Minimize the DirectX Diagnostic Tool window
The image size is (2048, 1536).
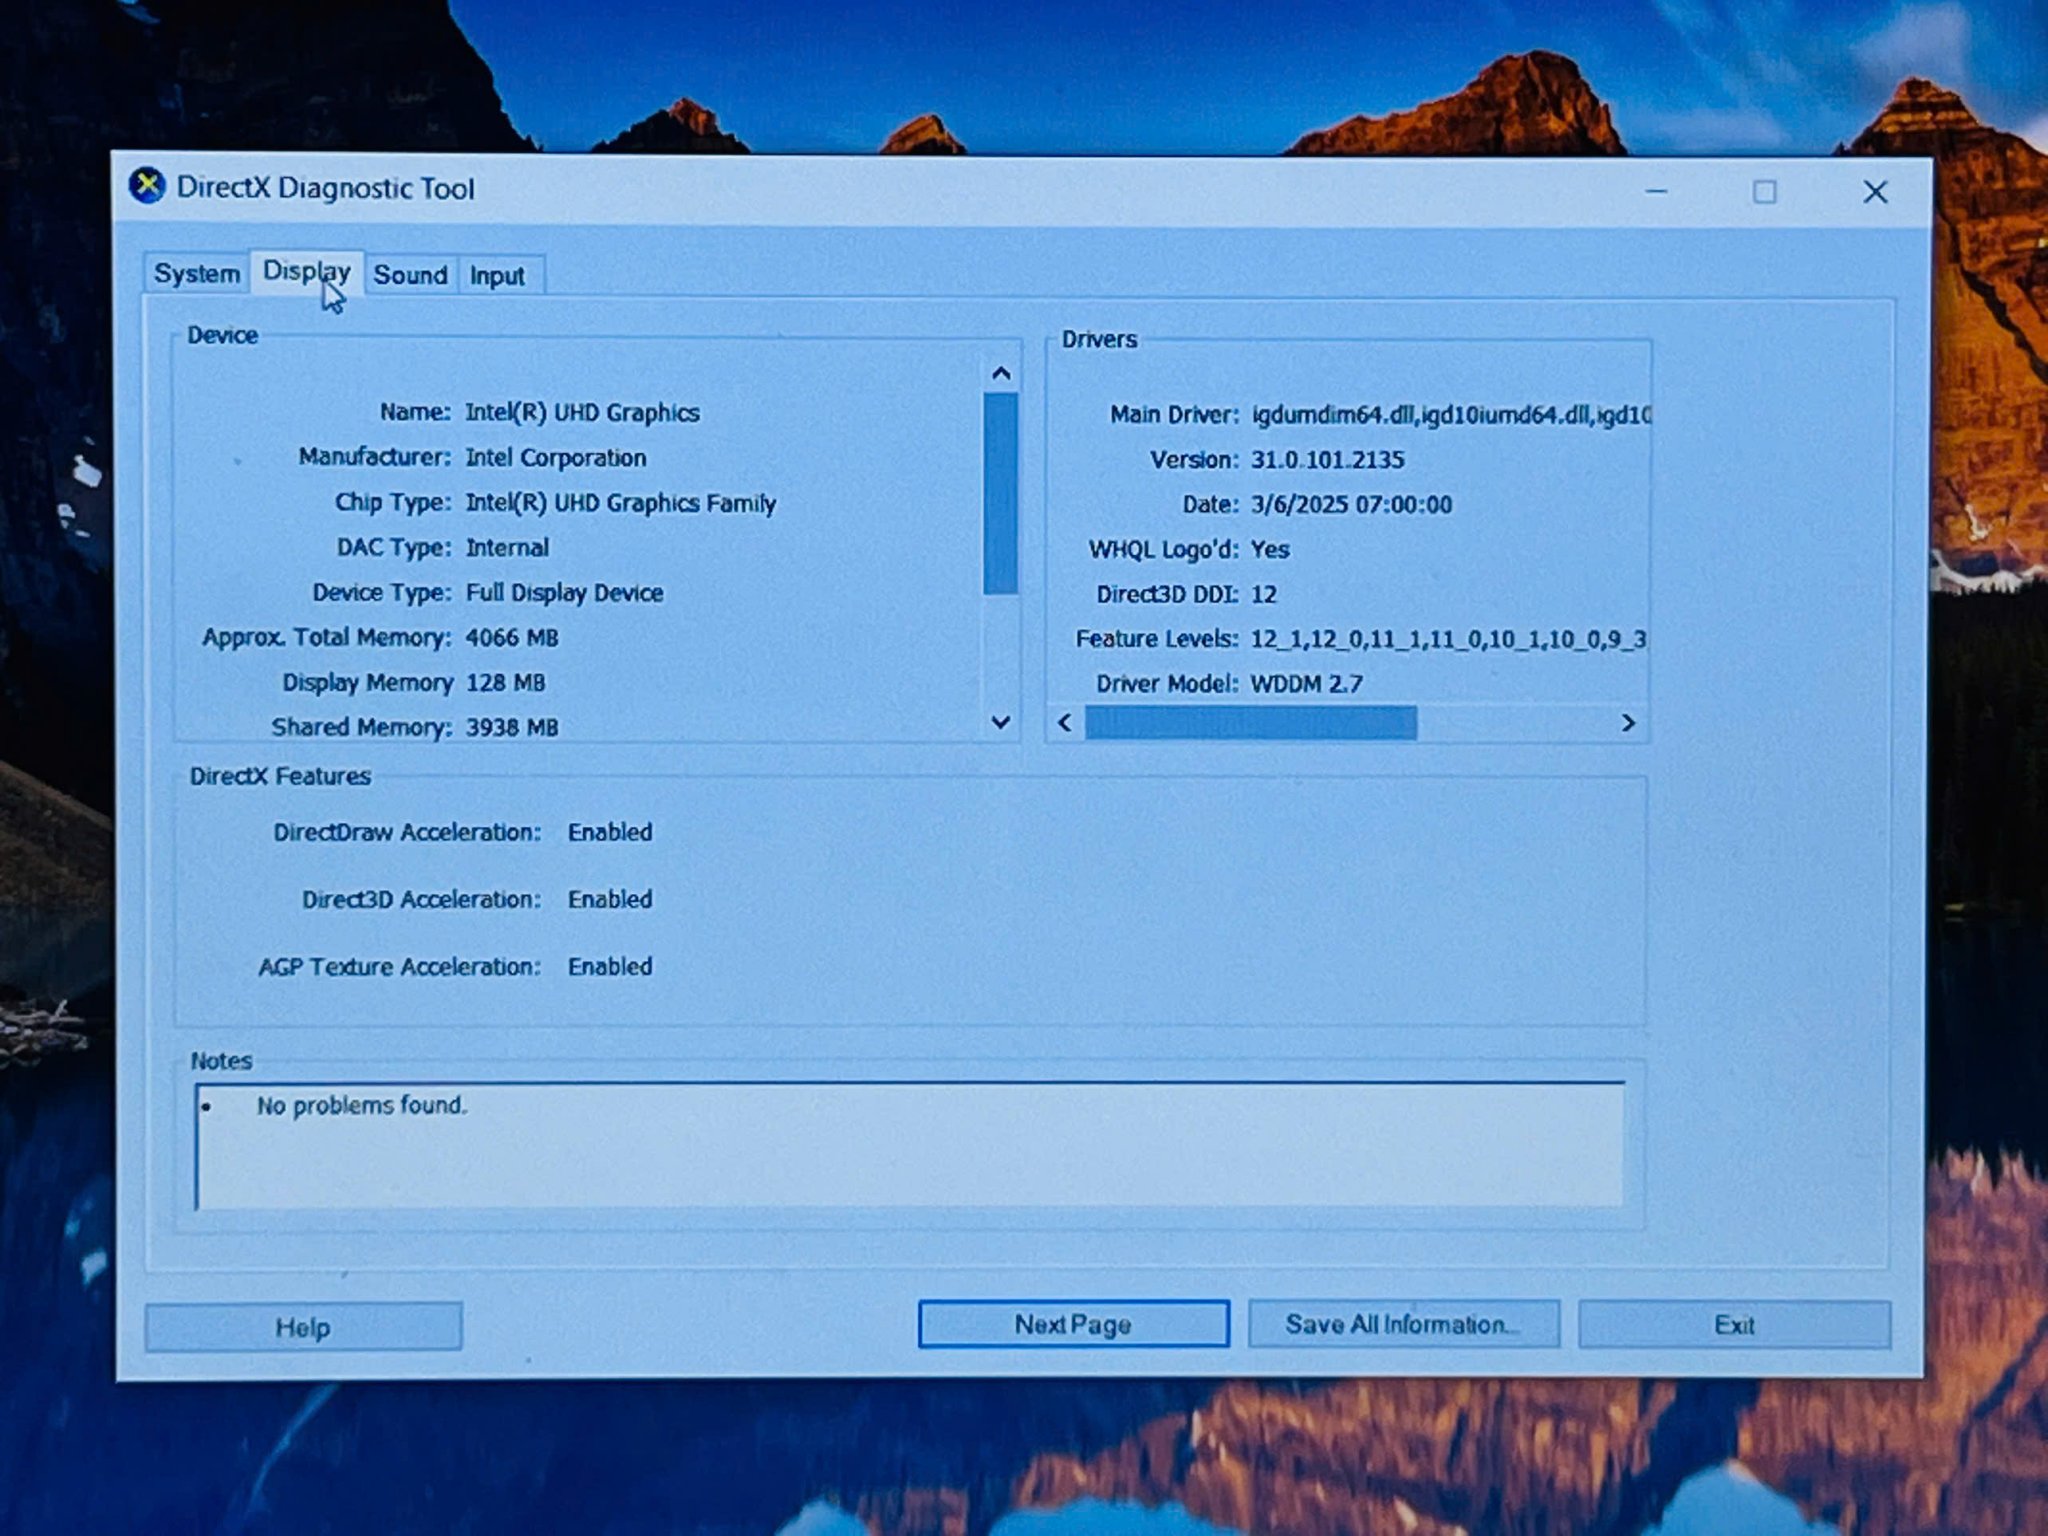coord(1656,191)
